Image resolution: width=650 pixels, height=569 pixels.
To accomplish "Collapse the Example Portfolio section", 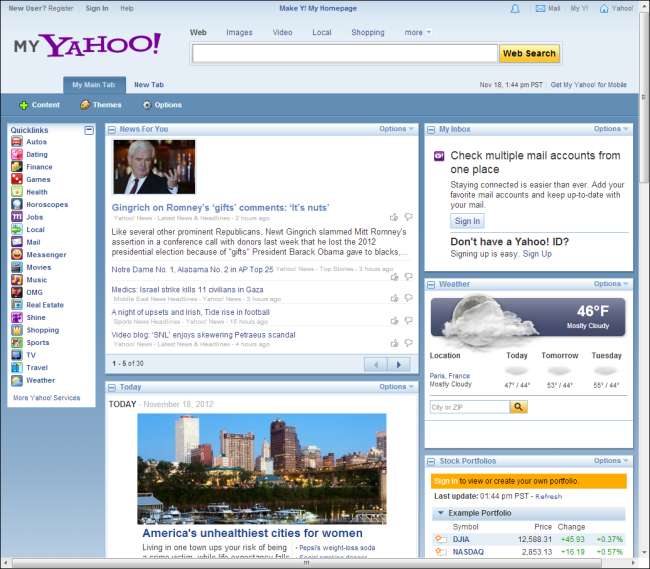I will point(440,513).
